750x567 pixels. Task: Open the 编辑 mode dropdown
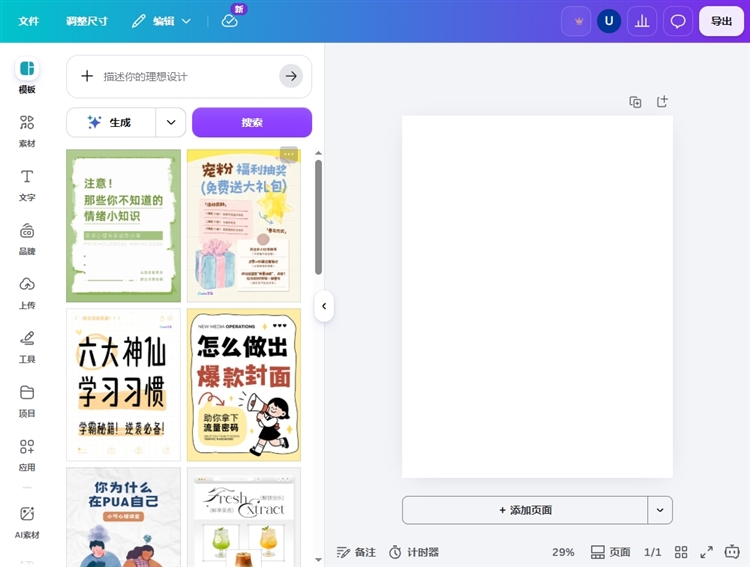(162, 21)
